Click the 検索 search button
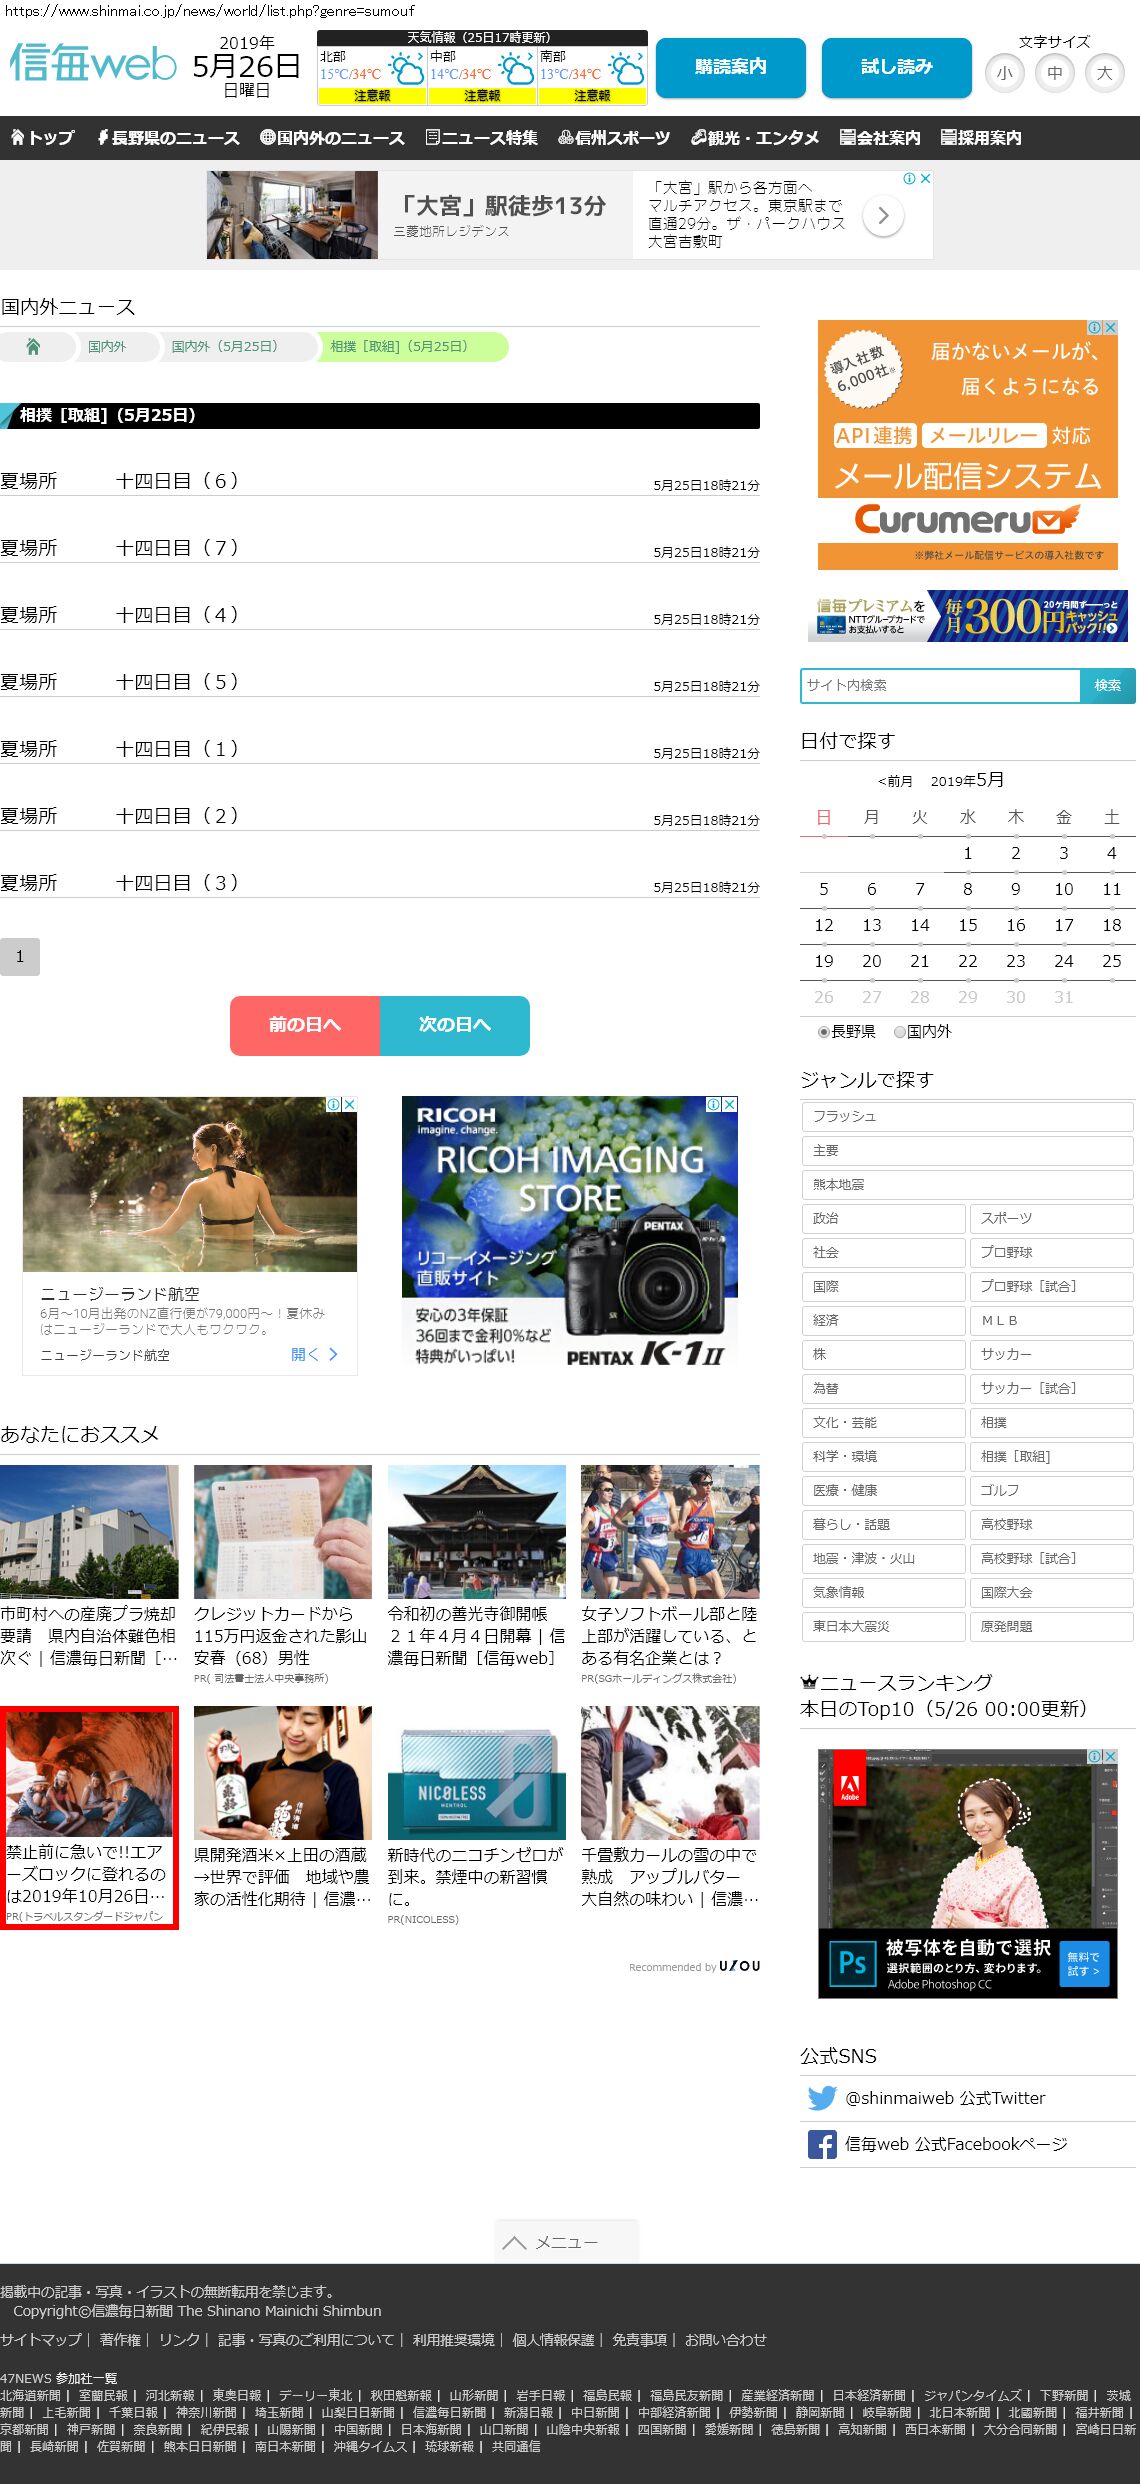The width and height of the screenshot is (1140, 2484). click(1107, 685)
